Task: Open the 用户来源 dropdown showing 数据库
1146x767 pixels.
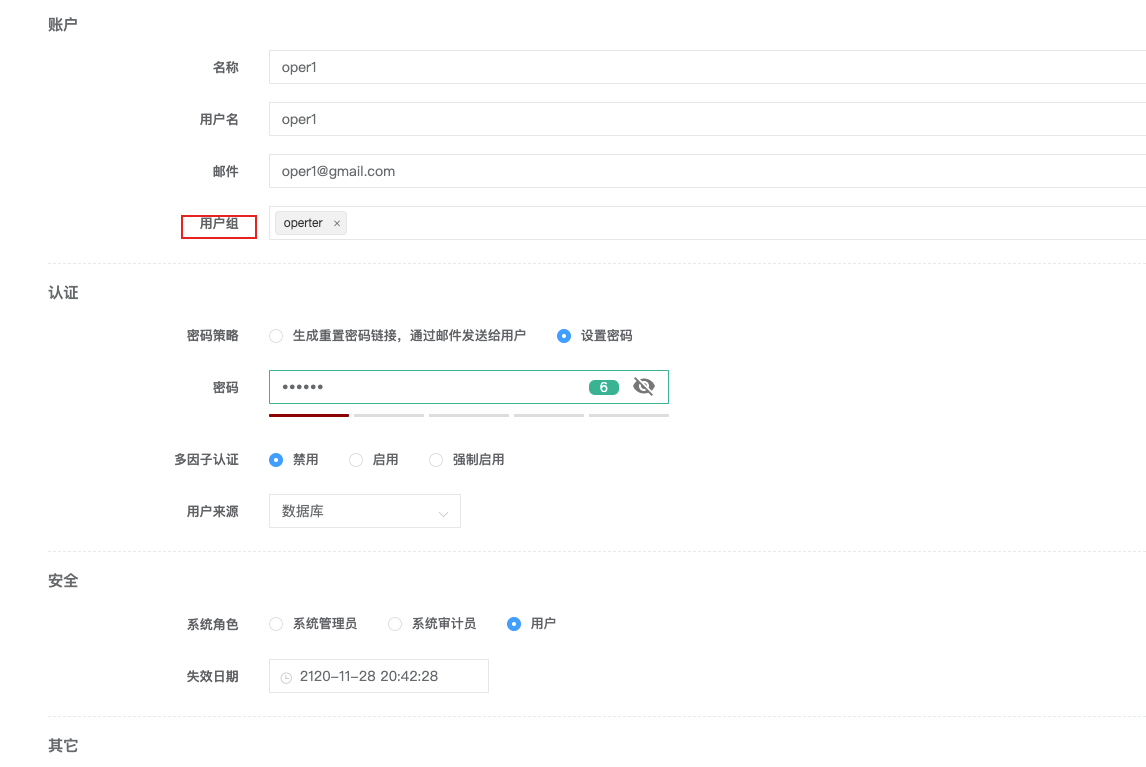Action: tap(365, 511)
